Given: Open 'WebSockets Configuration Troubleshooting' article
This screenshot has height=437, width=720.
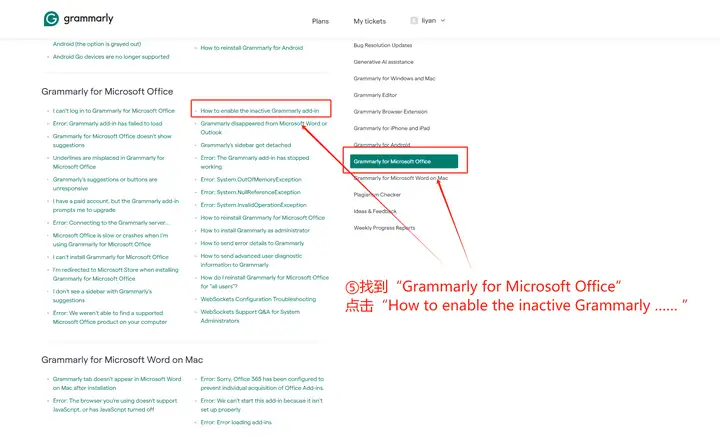Looking at the screenshot, I should (258, 299).
